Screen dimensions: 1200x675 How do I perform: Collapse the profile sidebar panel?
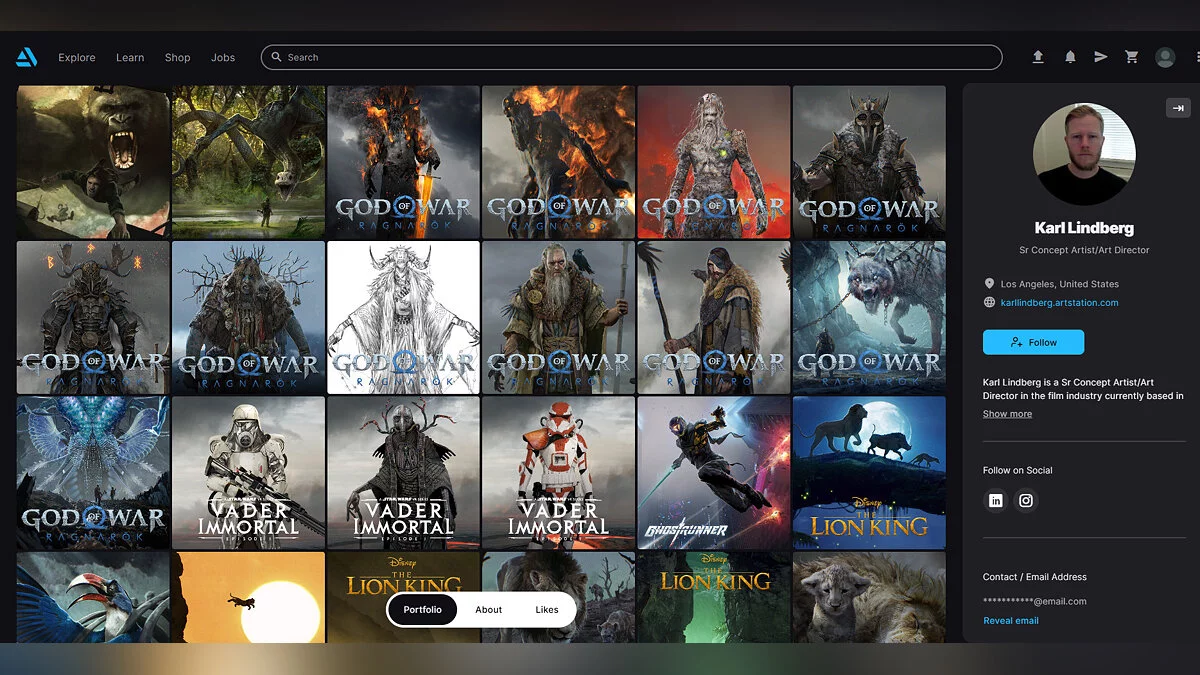[x=1178, y=108]
